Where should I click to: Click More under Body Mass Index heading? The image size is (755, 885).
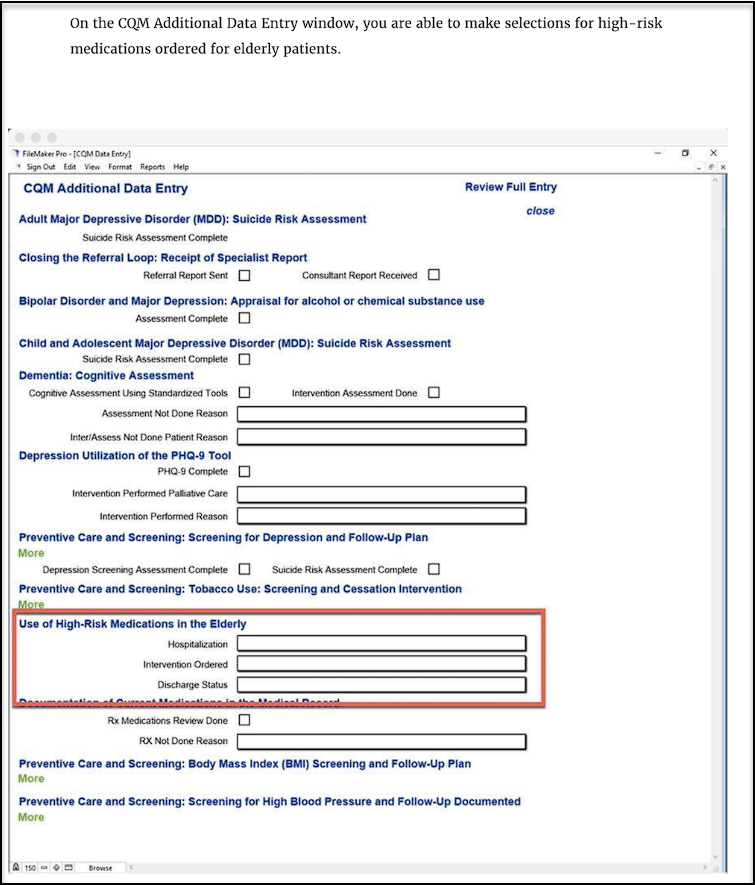click(x=31, y=778)
